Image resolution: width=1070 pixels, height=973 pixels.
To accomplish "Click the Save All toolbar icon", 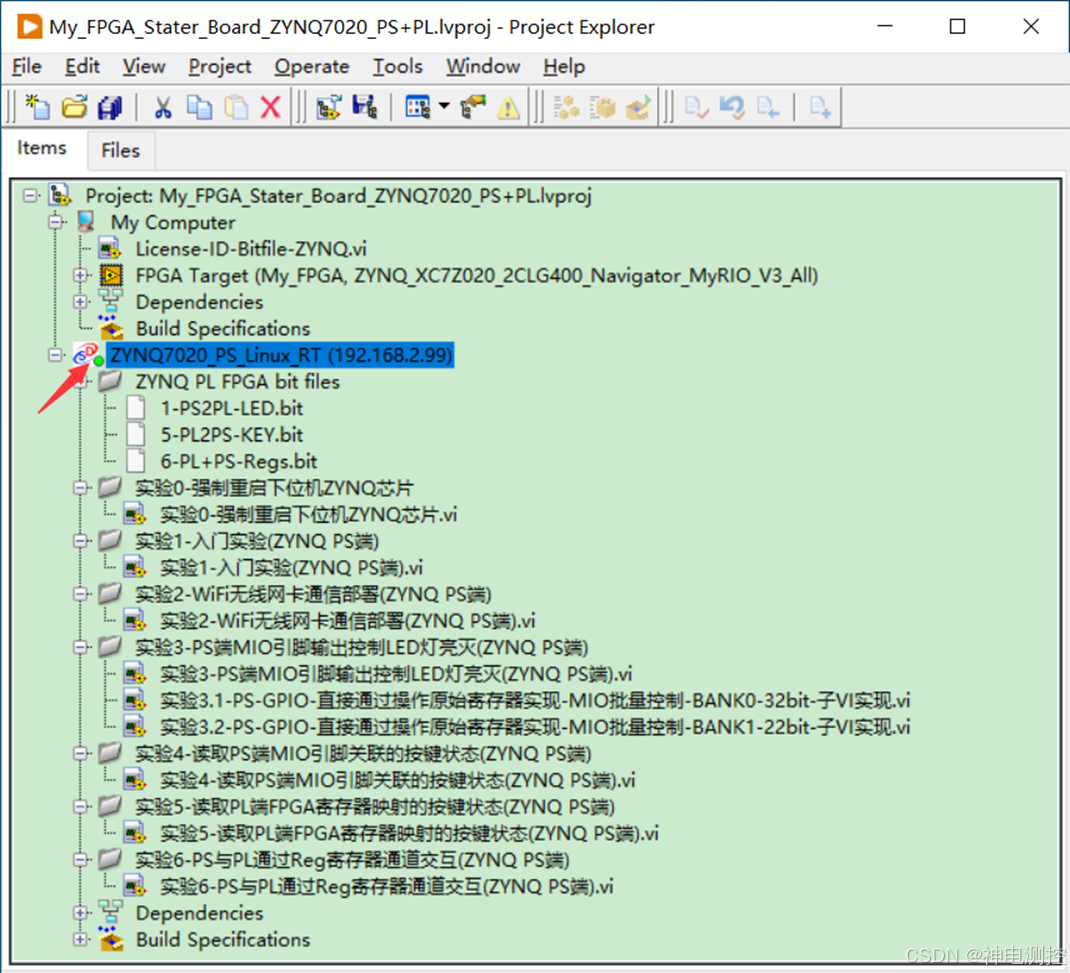I will (x=110, y=107).
